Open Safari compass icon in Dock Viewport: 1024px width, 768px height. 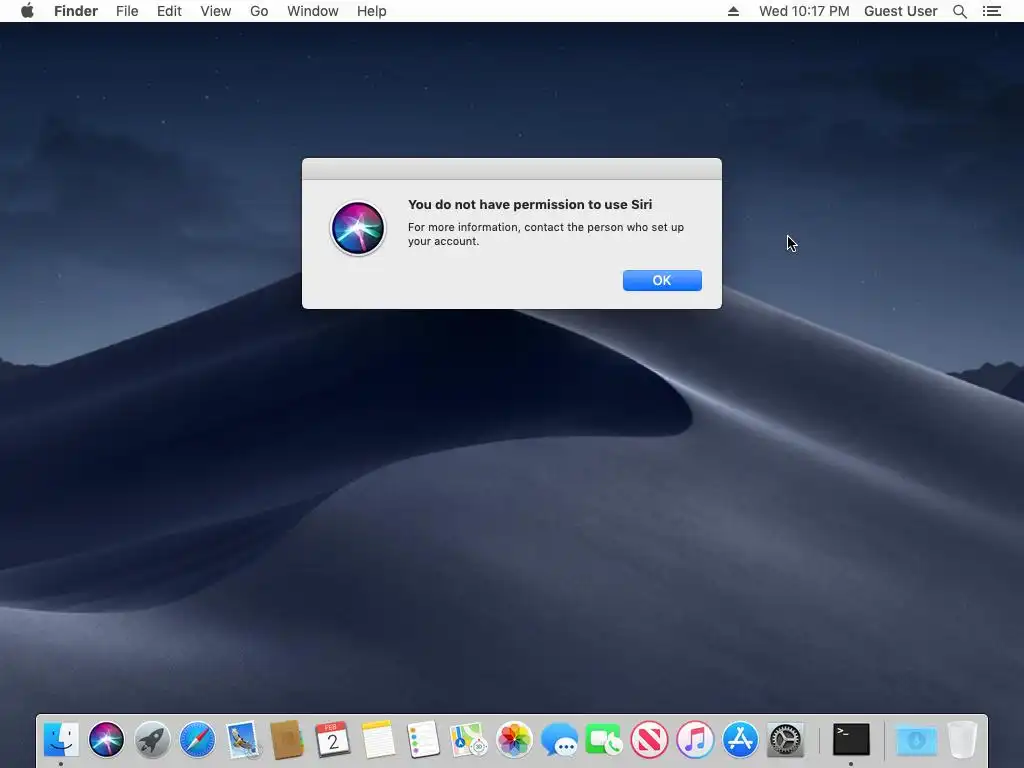[x=197, y=740]
